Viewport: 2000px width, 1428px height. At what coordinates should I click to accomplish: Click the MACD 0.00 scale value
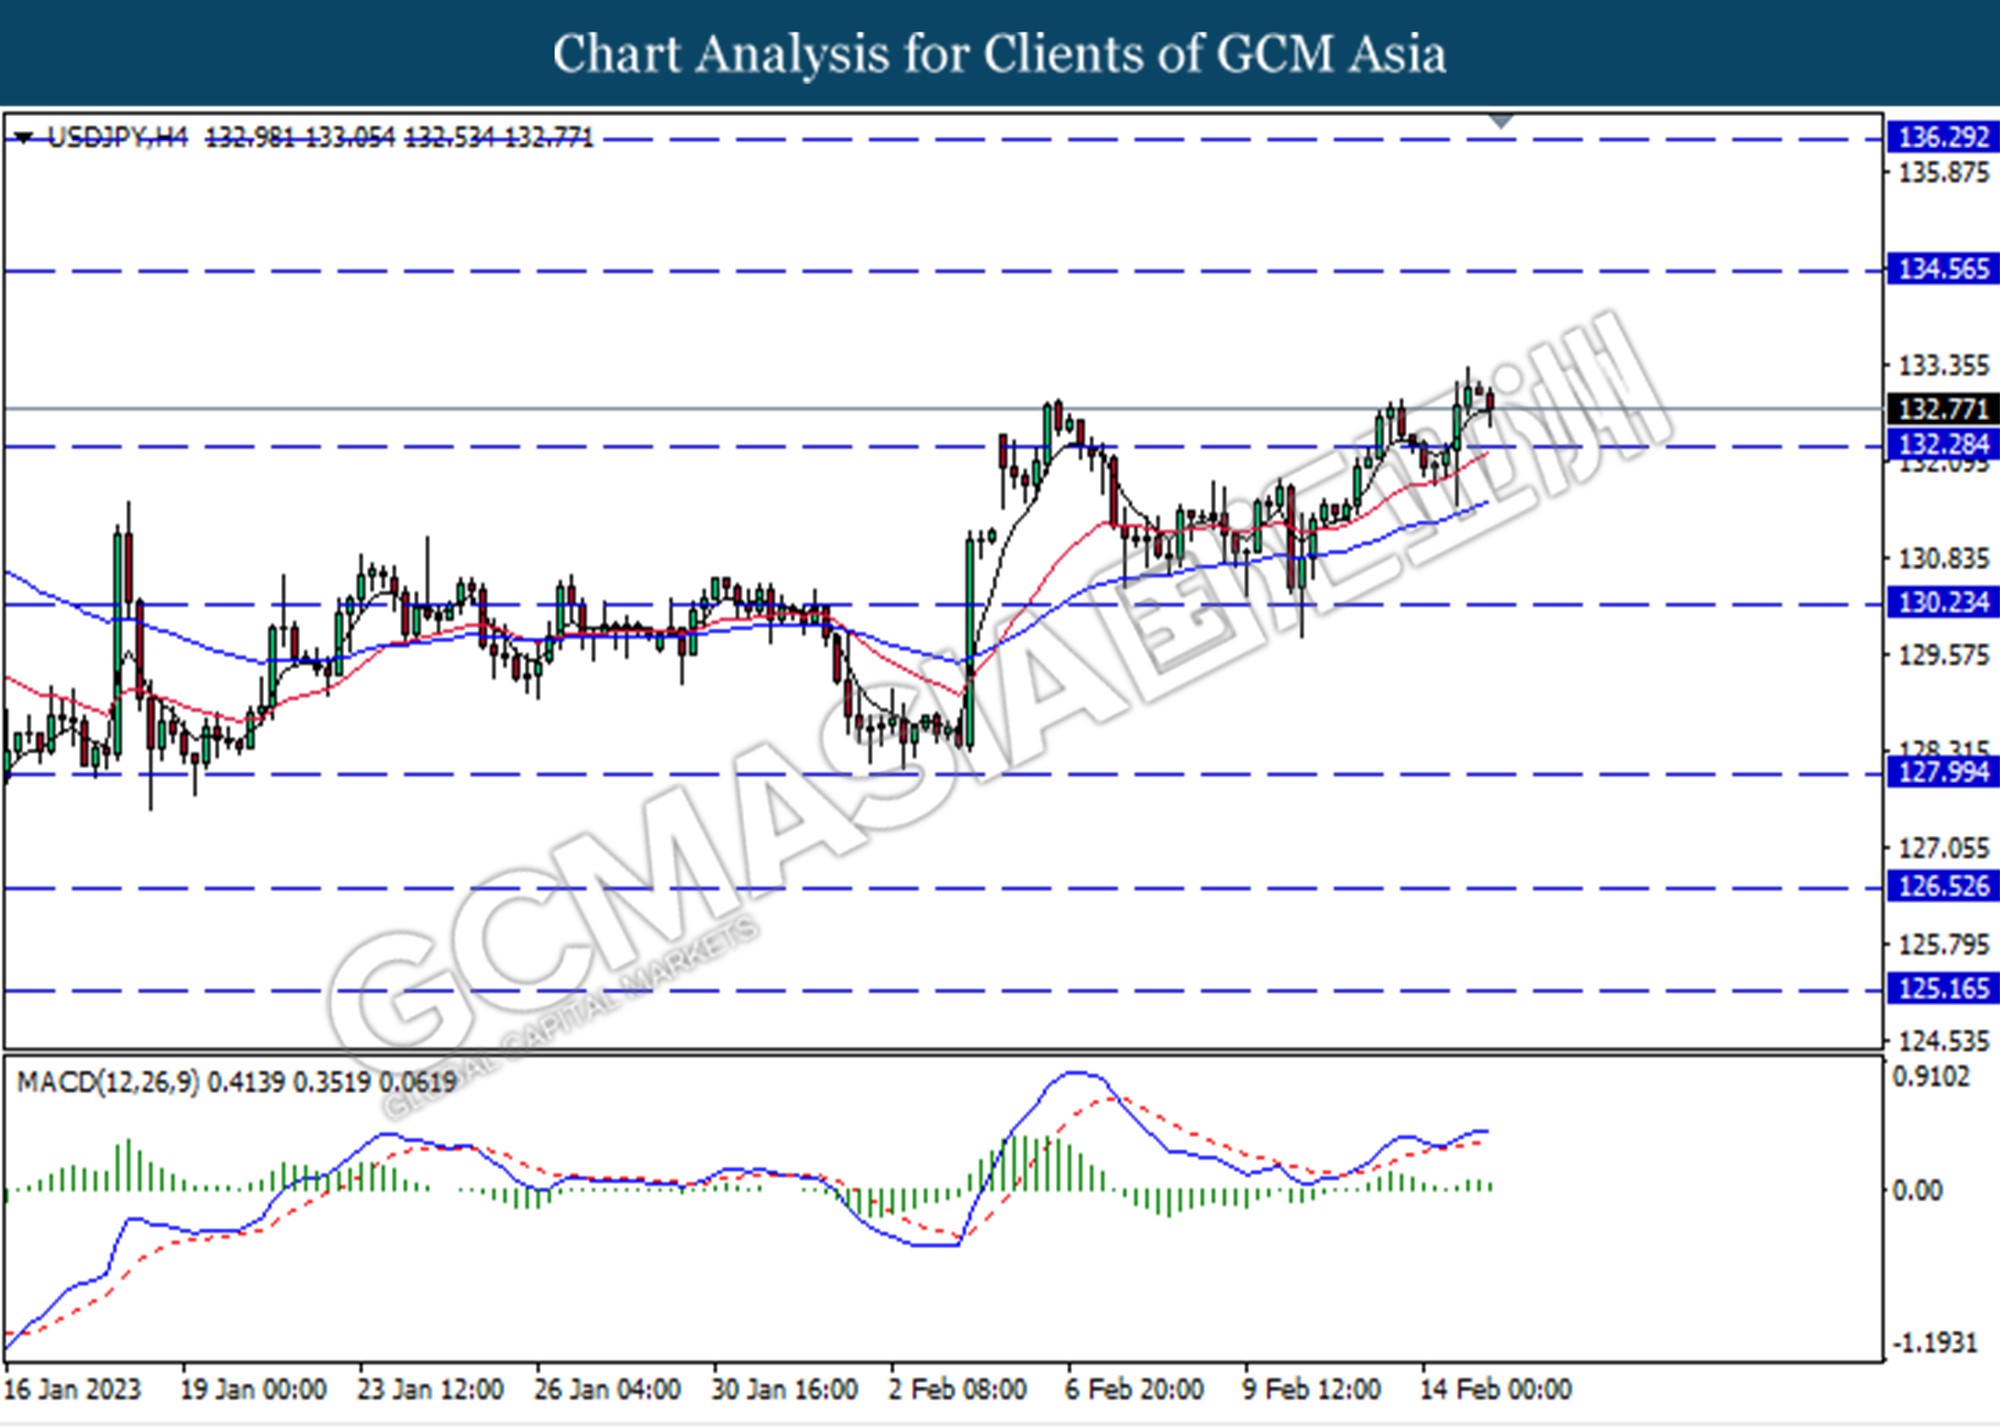(x=1917, y=1190)
